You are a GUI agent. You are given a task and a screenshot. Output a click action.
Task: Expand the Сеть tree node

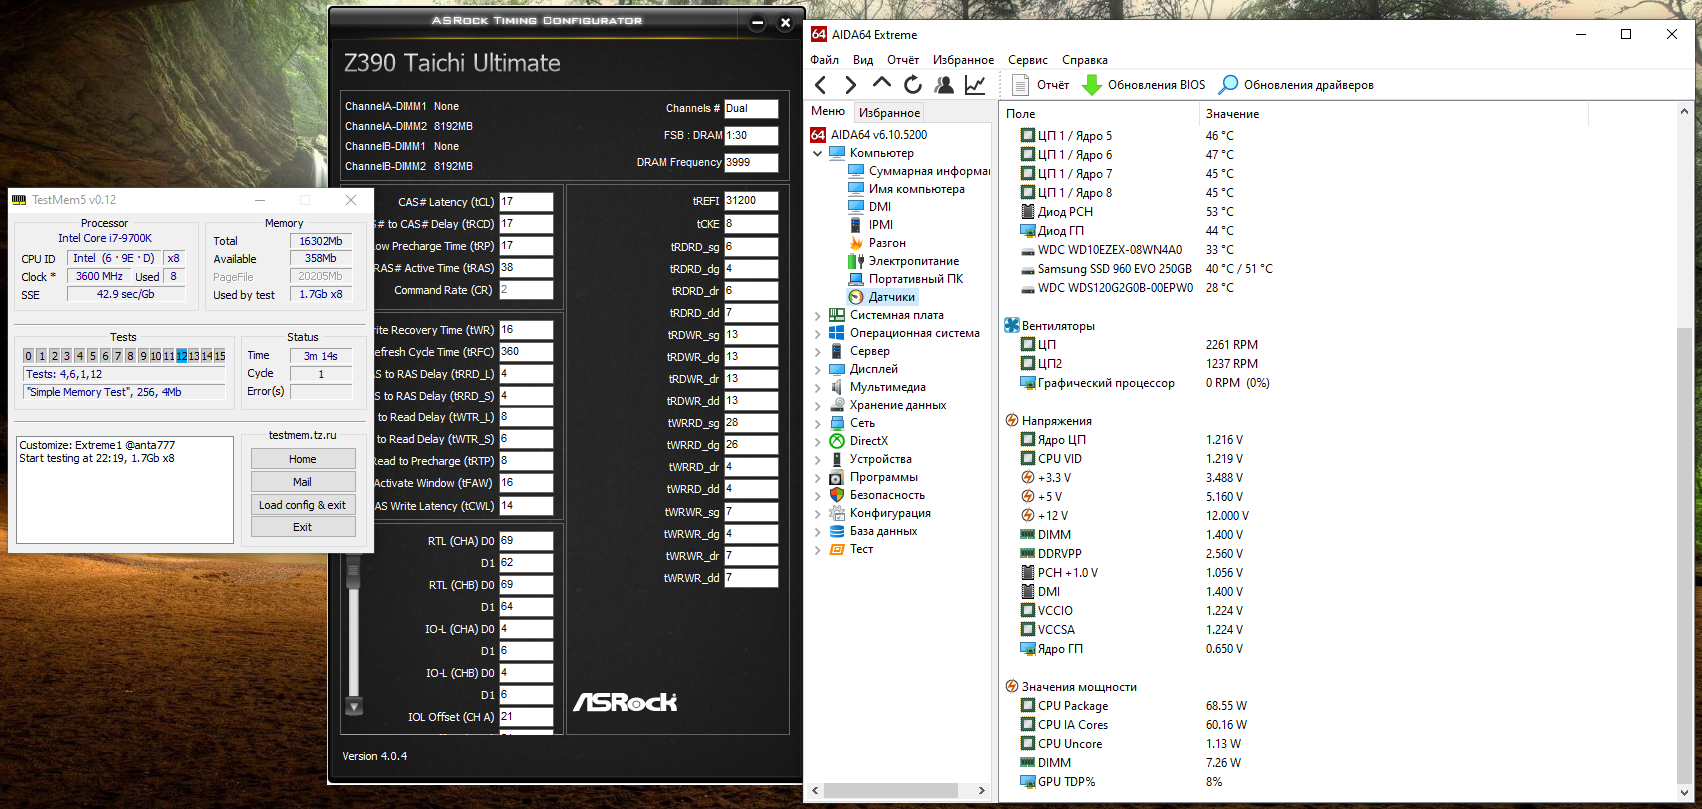click(x=818, y=424)
